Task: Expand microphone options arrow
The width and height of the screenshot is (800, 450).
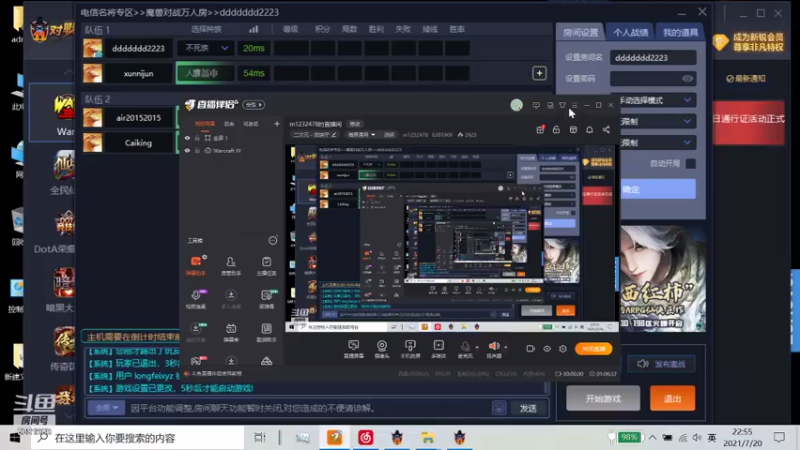Action: 477,347
